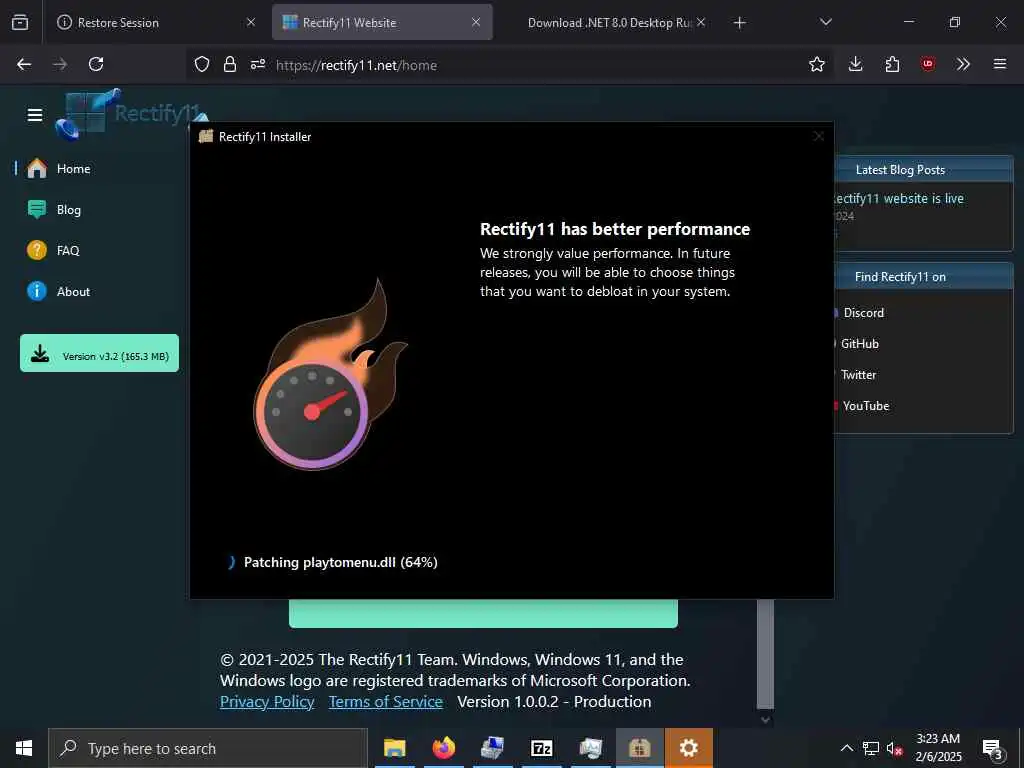Close the Rectify11 Website tab
Screen dimensions: 1024x768
[476, 22]
